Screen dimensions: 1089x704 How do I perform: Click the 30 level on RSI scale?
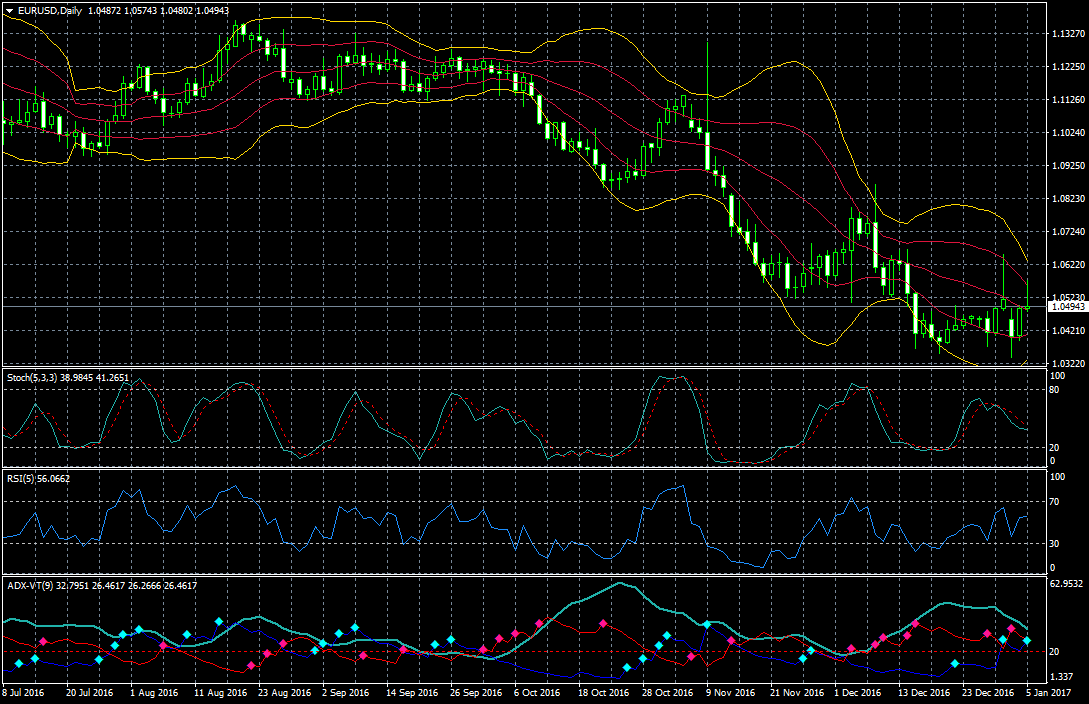coord(1054,543)
